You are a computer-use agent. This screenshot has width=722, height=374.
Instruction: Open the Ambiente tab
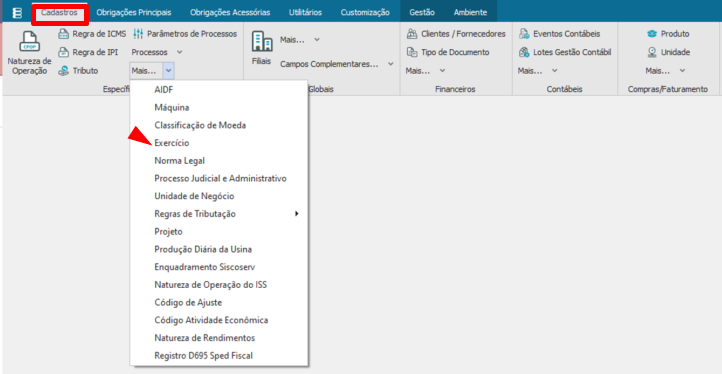click(x=470, y=13)
